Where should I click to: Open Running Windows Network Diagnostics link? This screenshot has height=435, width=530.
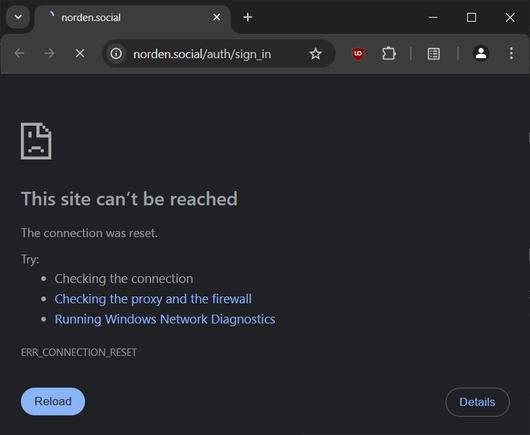coord(165,319)
